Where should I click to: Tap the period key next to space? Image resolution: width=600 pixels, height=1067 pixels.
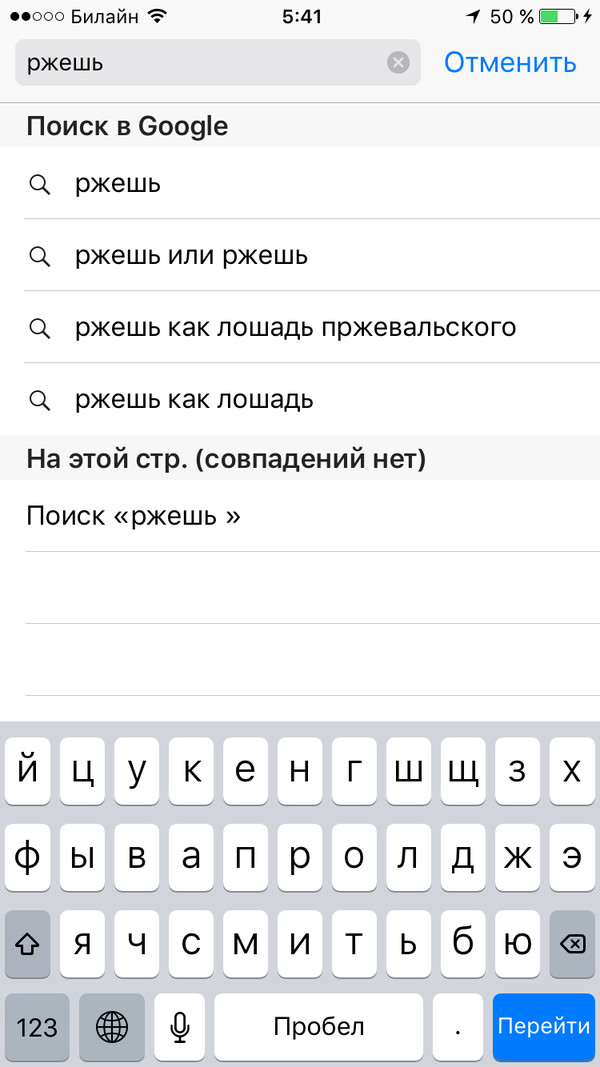pyautogui.click(x=457, y=1027)
